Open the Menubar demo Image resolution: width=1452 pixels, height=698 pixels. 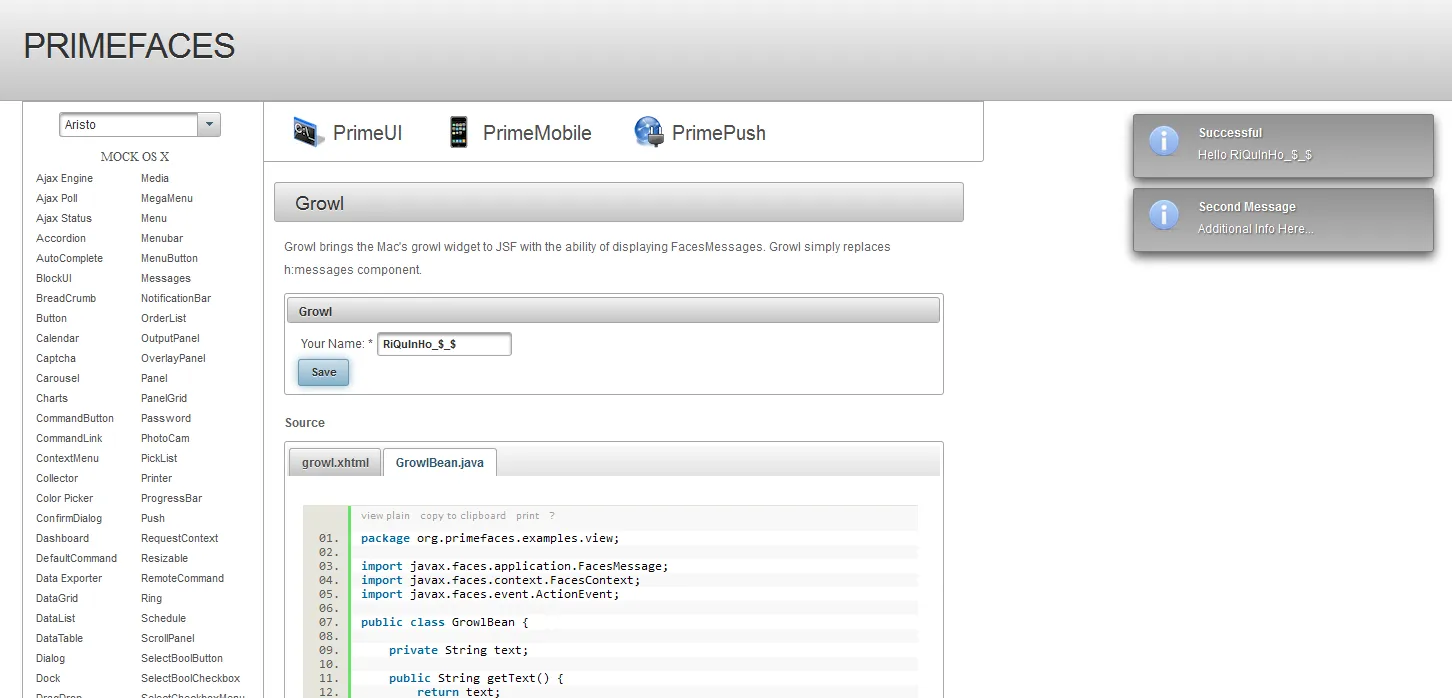(x=162, y=238)
